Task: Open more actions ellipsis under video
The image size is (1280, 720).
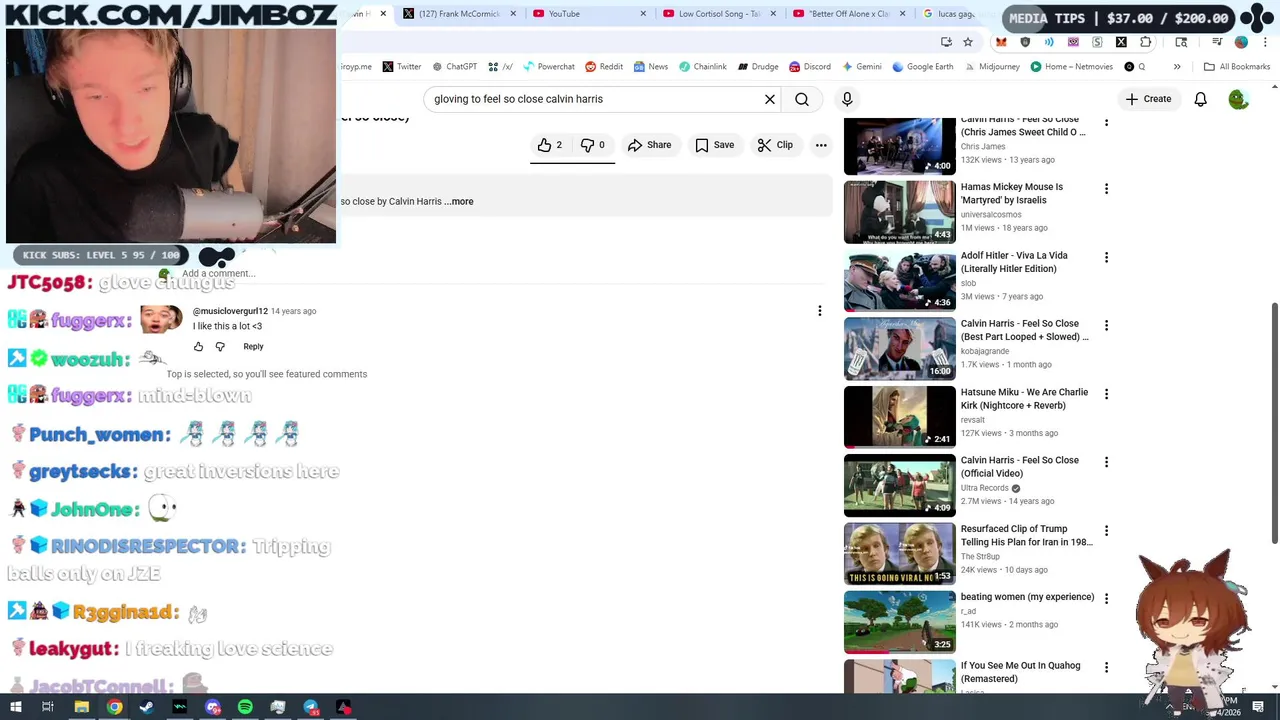Action: pyautogui.click(x=821, y=145)
